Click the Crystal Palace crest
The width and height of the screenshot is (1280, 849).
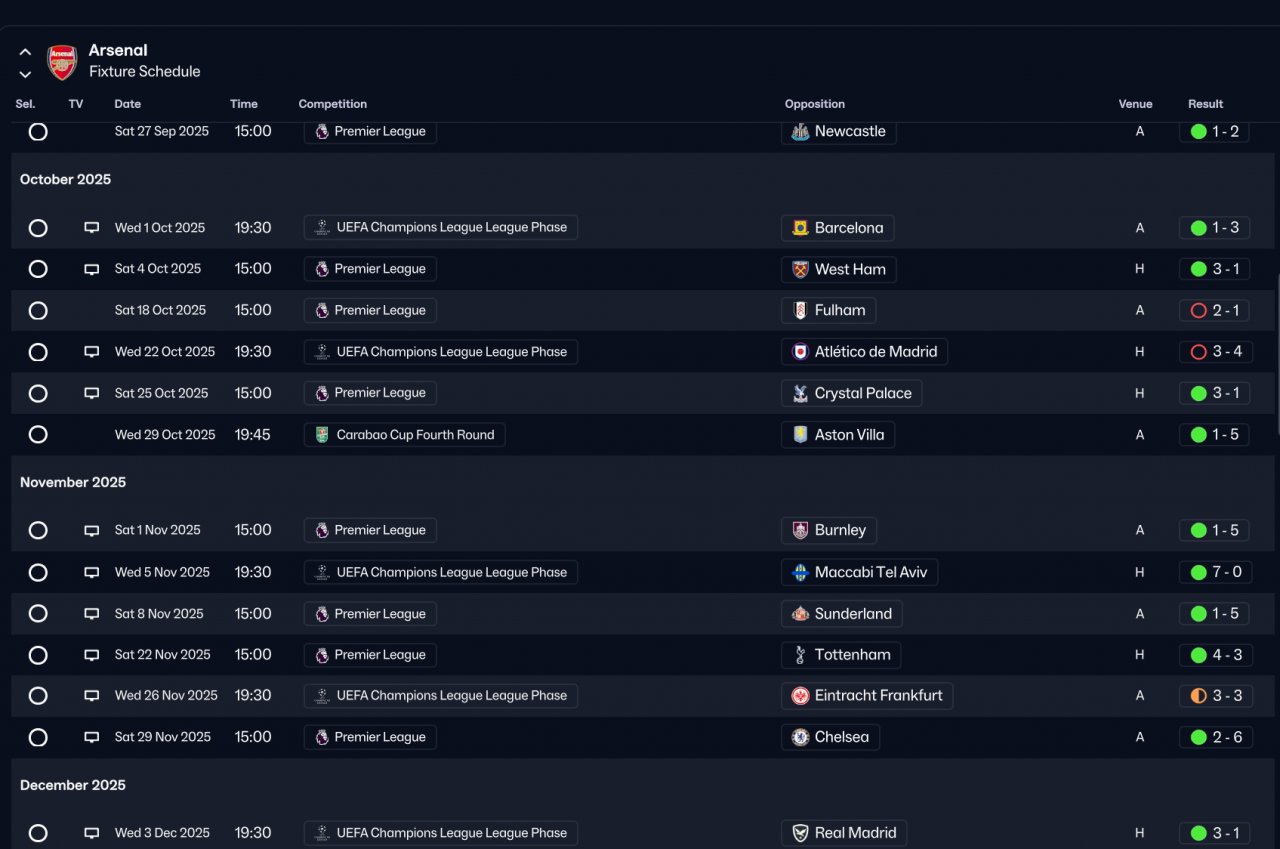click(x=800, y=393)
